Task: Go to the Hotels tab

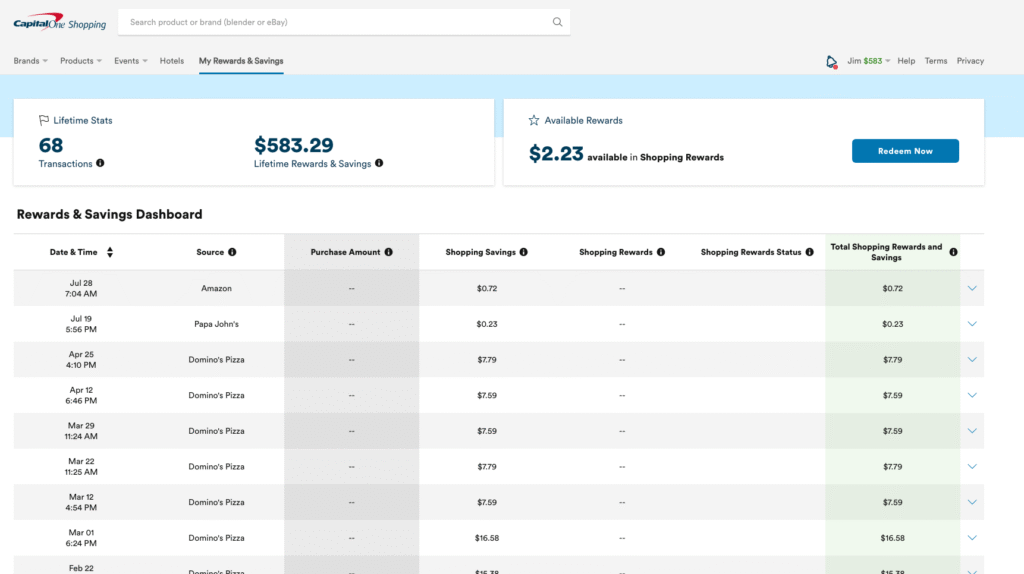Action: coord(172,61)
